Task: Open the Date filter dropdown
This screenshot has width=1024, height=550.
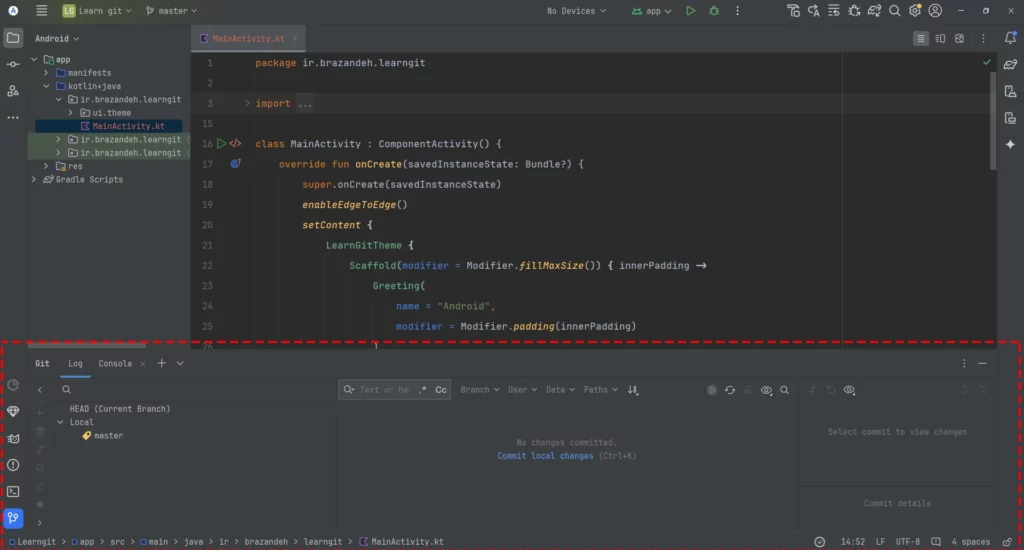Action: [x=560, y=390]
